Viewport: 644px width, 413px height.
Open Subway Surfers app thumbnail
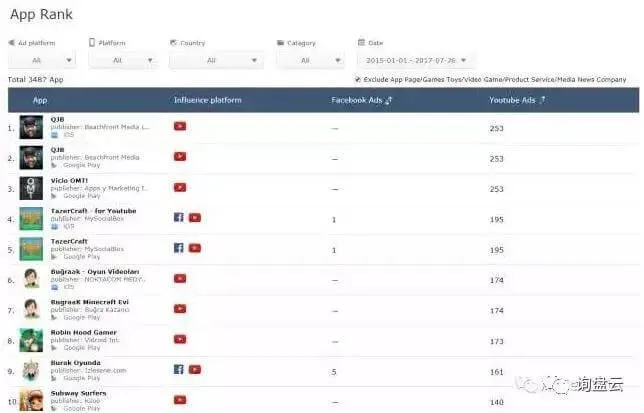(31, 400)
